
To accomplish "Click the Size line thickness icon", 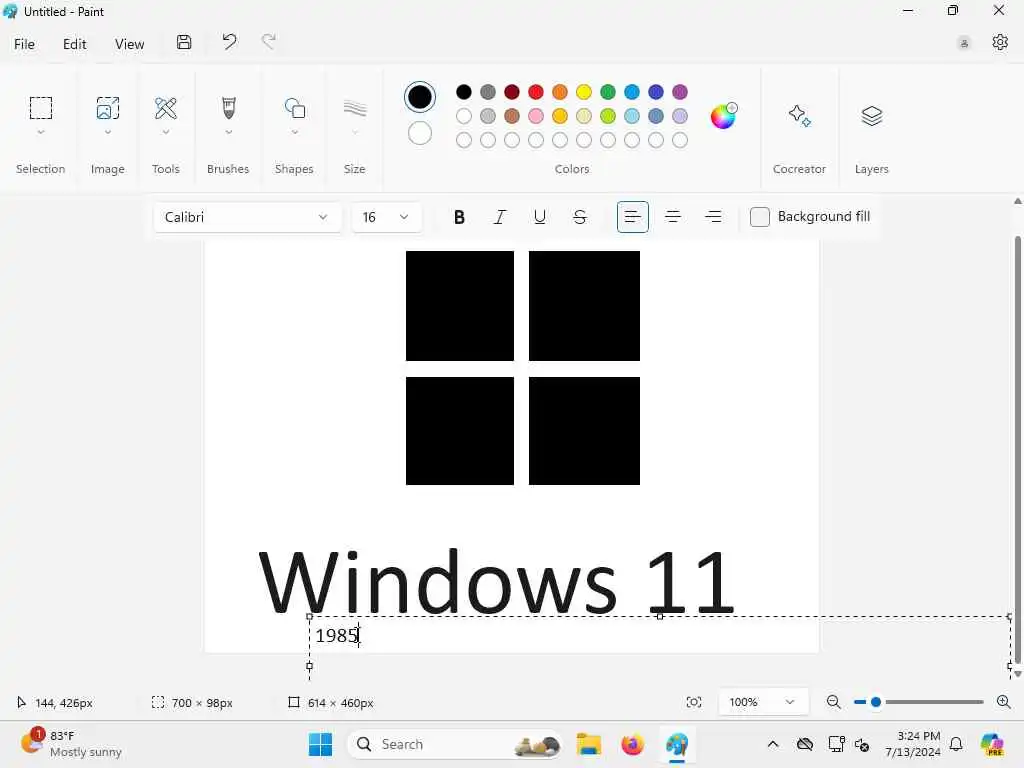I will 355,108.
